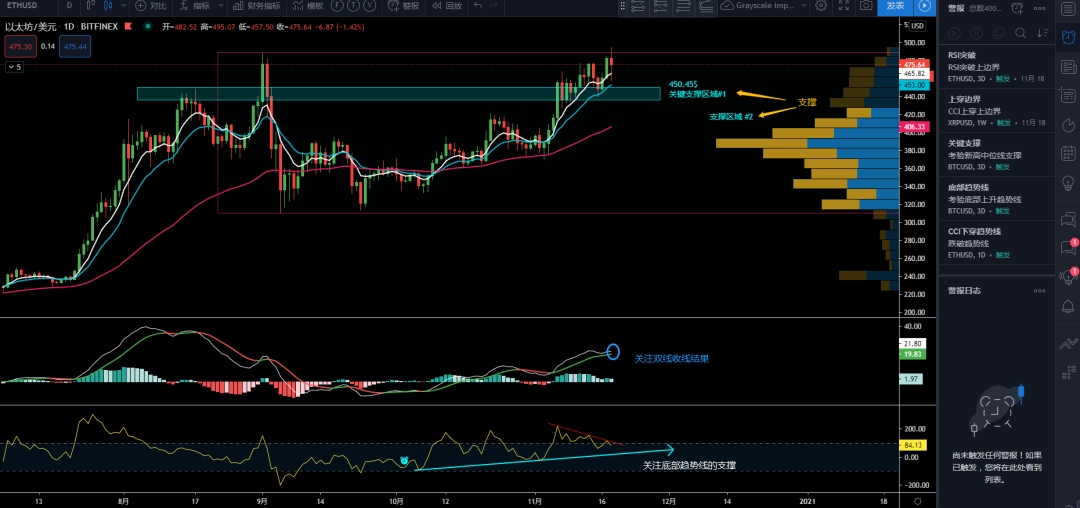Pause alerts with the panel pause icon
This screenshot has height=508, width=1080.
tap(976, 33)
